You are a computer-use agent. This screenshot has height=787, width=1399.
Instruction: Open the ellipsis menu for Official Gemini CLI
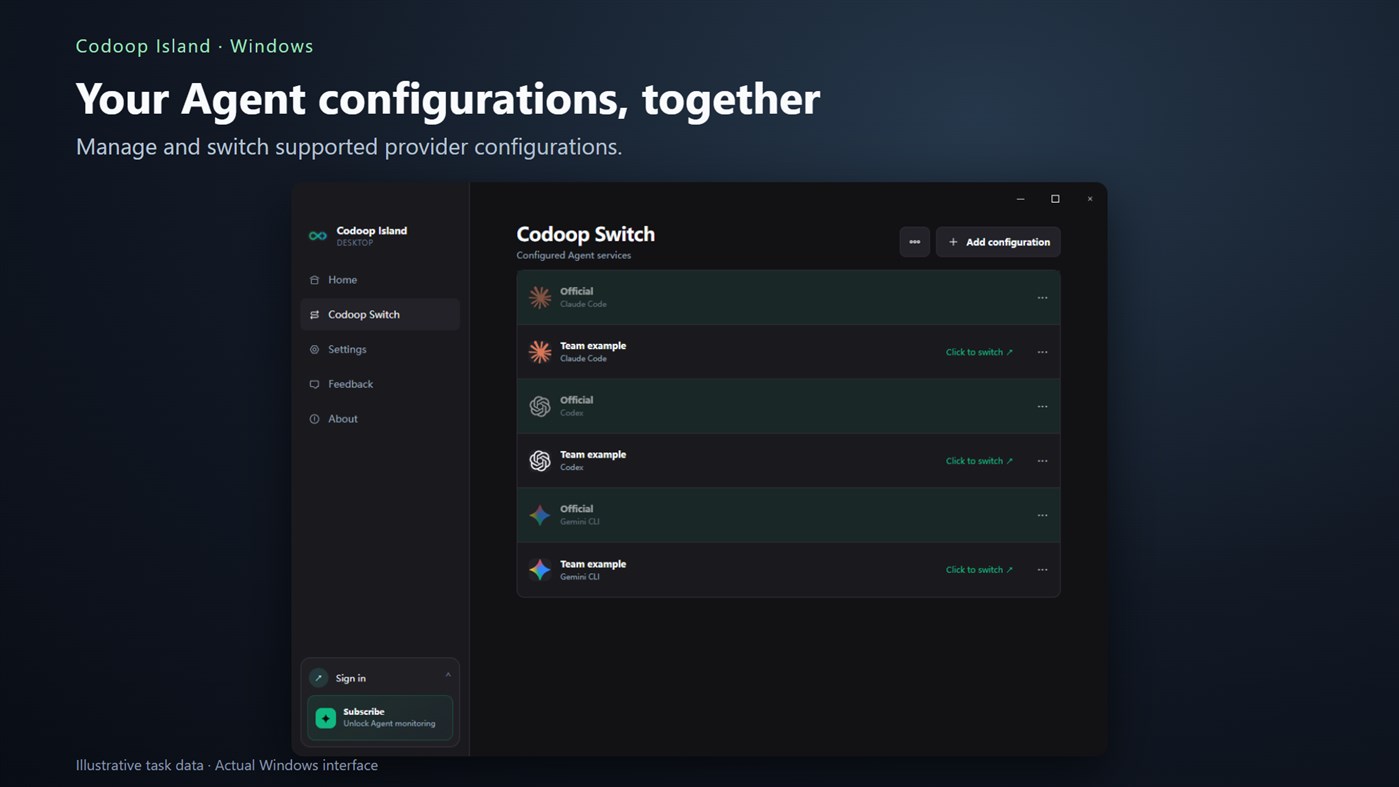tap(1042, 516)
